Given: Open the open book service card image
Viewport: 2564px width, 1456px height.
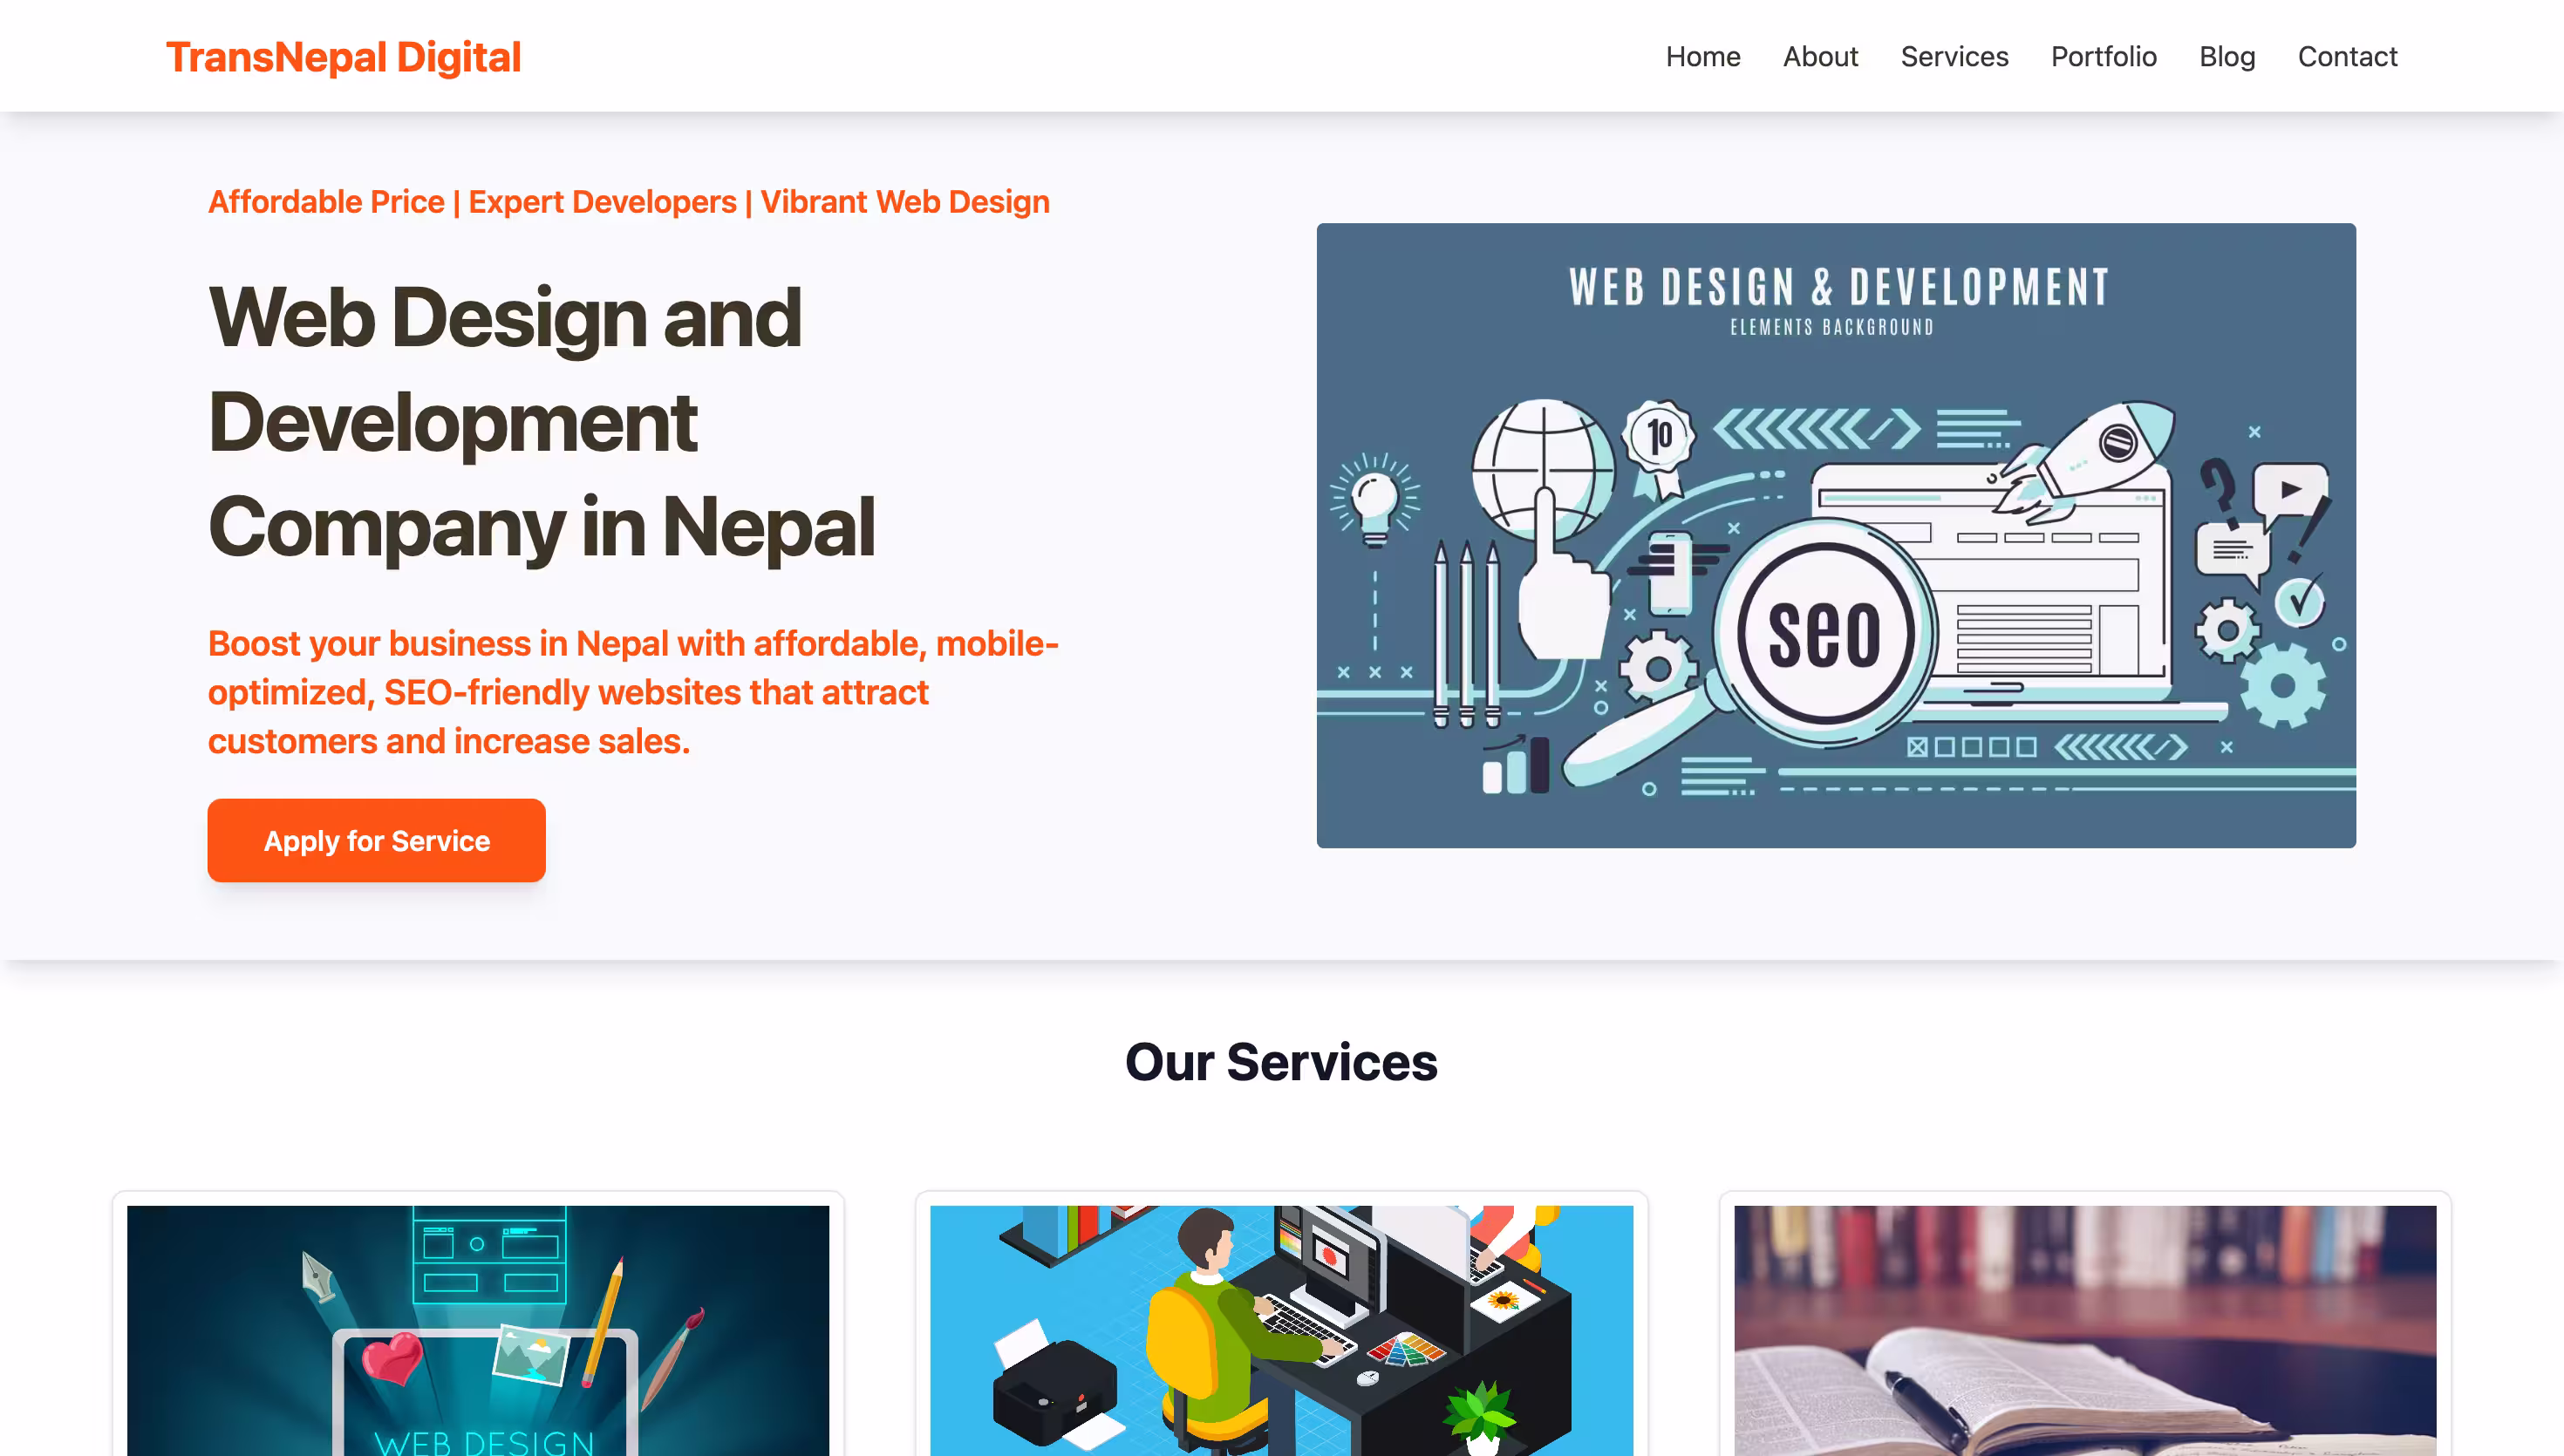Looking at the screenshot, I should (x=2085, y=1330).
